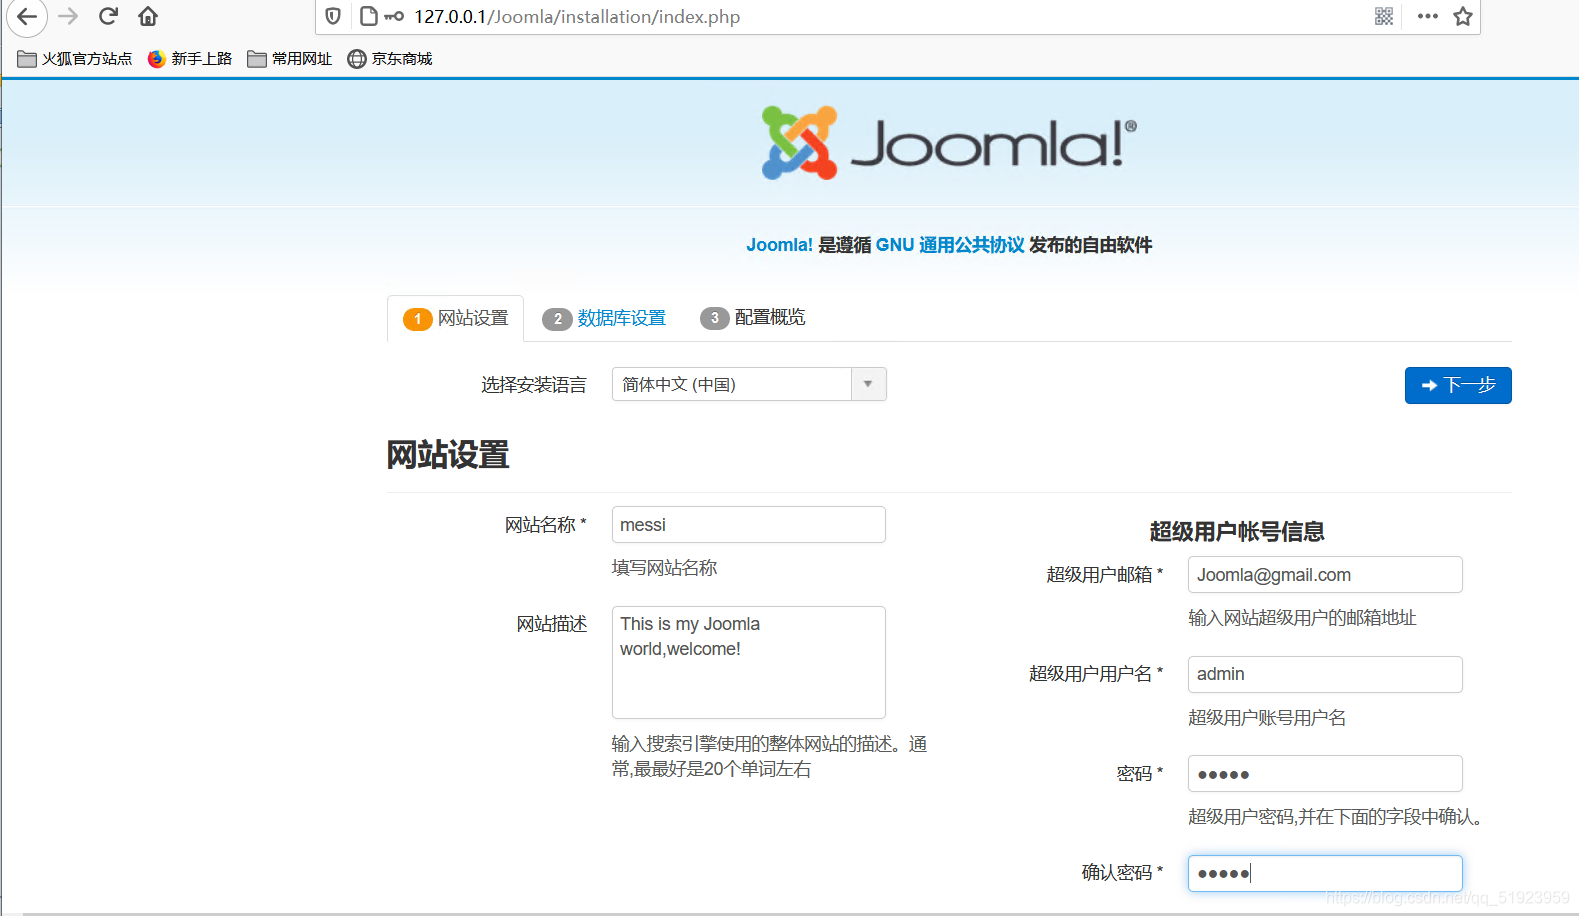Viewport: 1579px width, 916px height.
Task: Click the 超级用户邮箱 email field
Action: 1325,575
